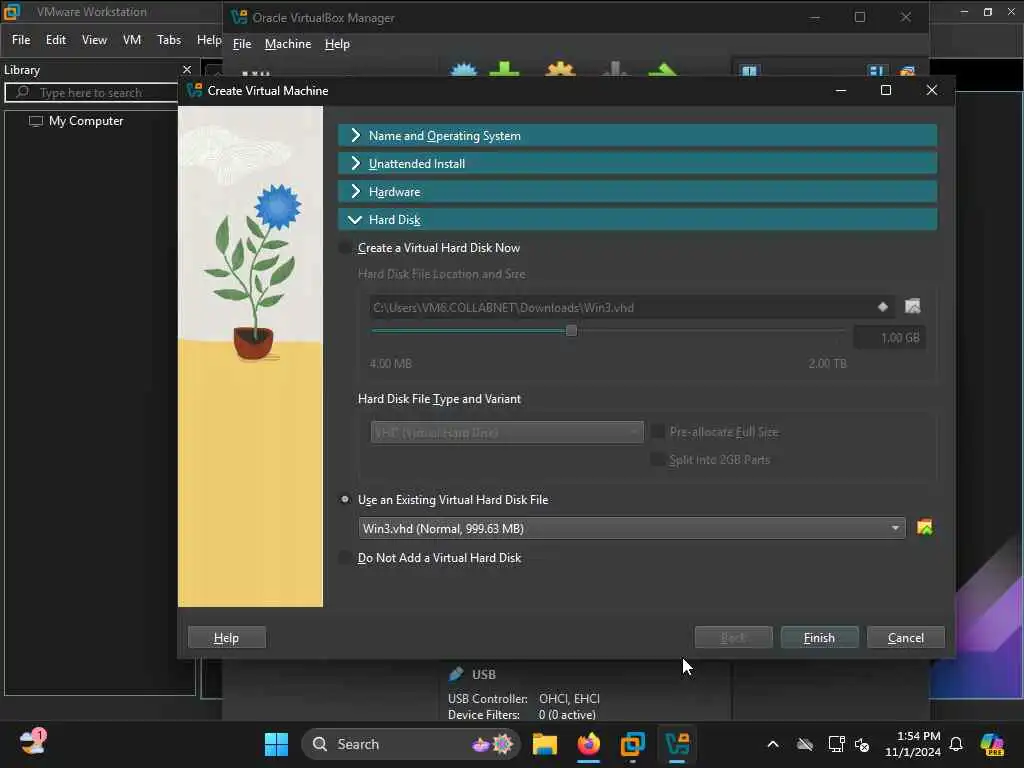
Task: Open VirtualBox Manager Help menu
Action: pos(337,44)
